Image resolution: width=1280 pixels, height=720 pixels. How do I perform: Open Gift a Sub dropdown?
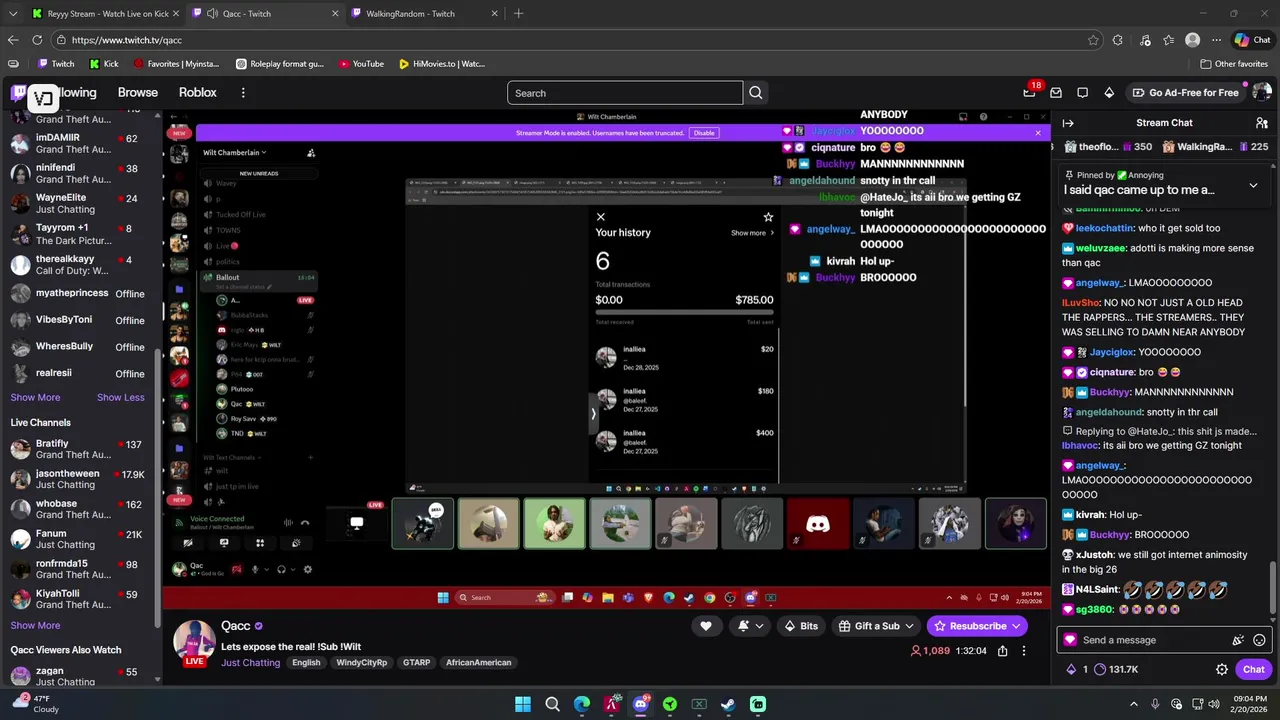click(x=875, y=626)
